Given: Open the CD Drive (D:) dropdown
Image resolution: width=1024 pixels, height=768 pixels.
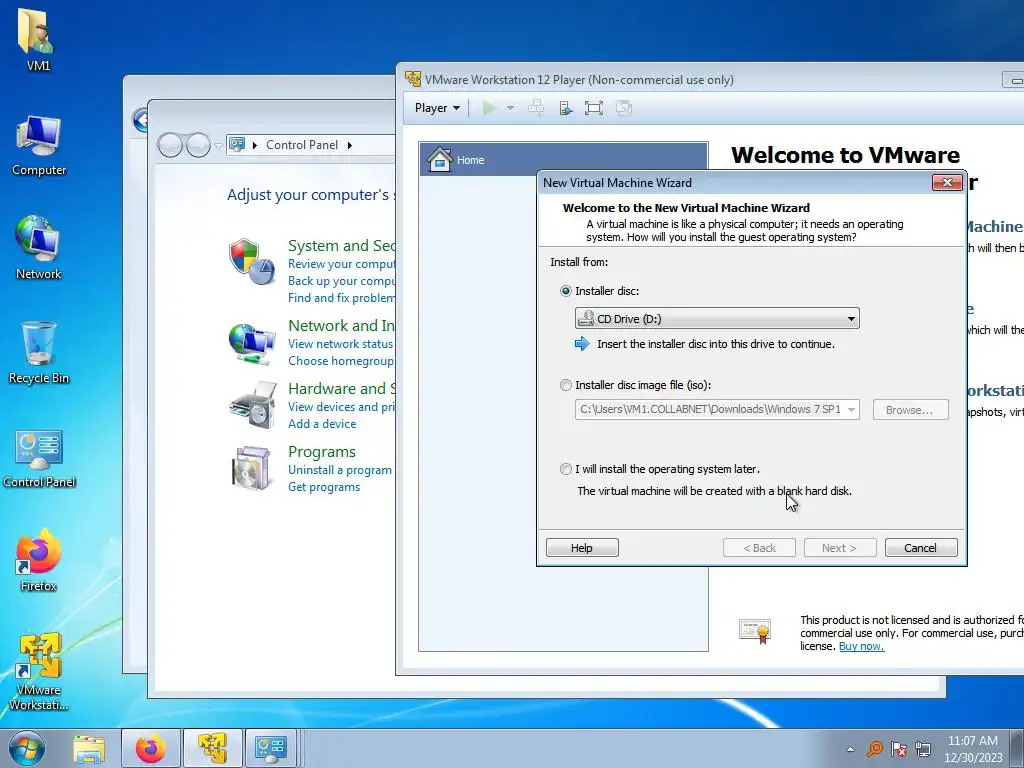Looking at the screenshot, I should point(717,319).
